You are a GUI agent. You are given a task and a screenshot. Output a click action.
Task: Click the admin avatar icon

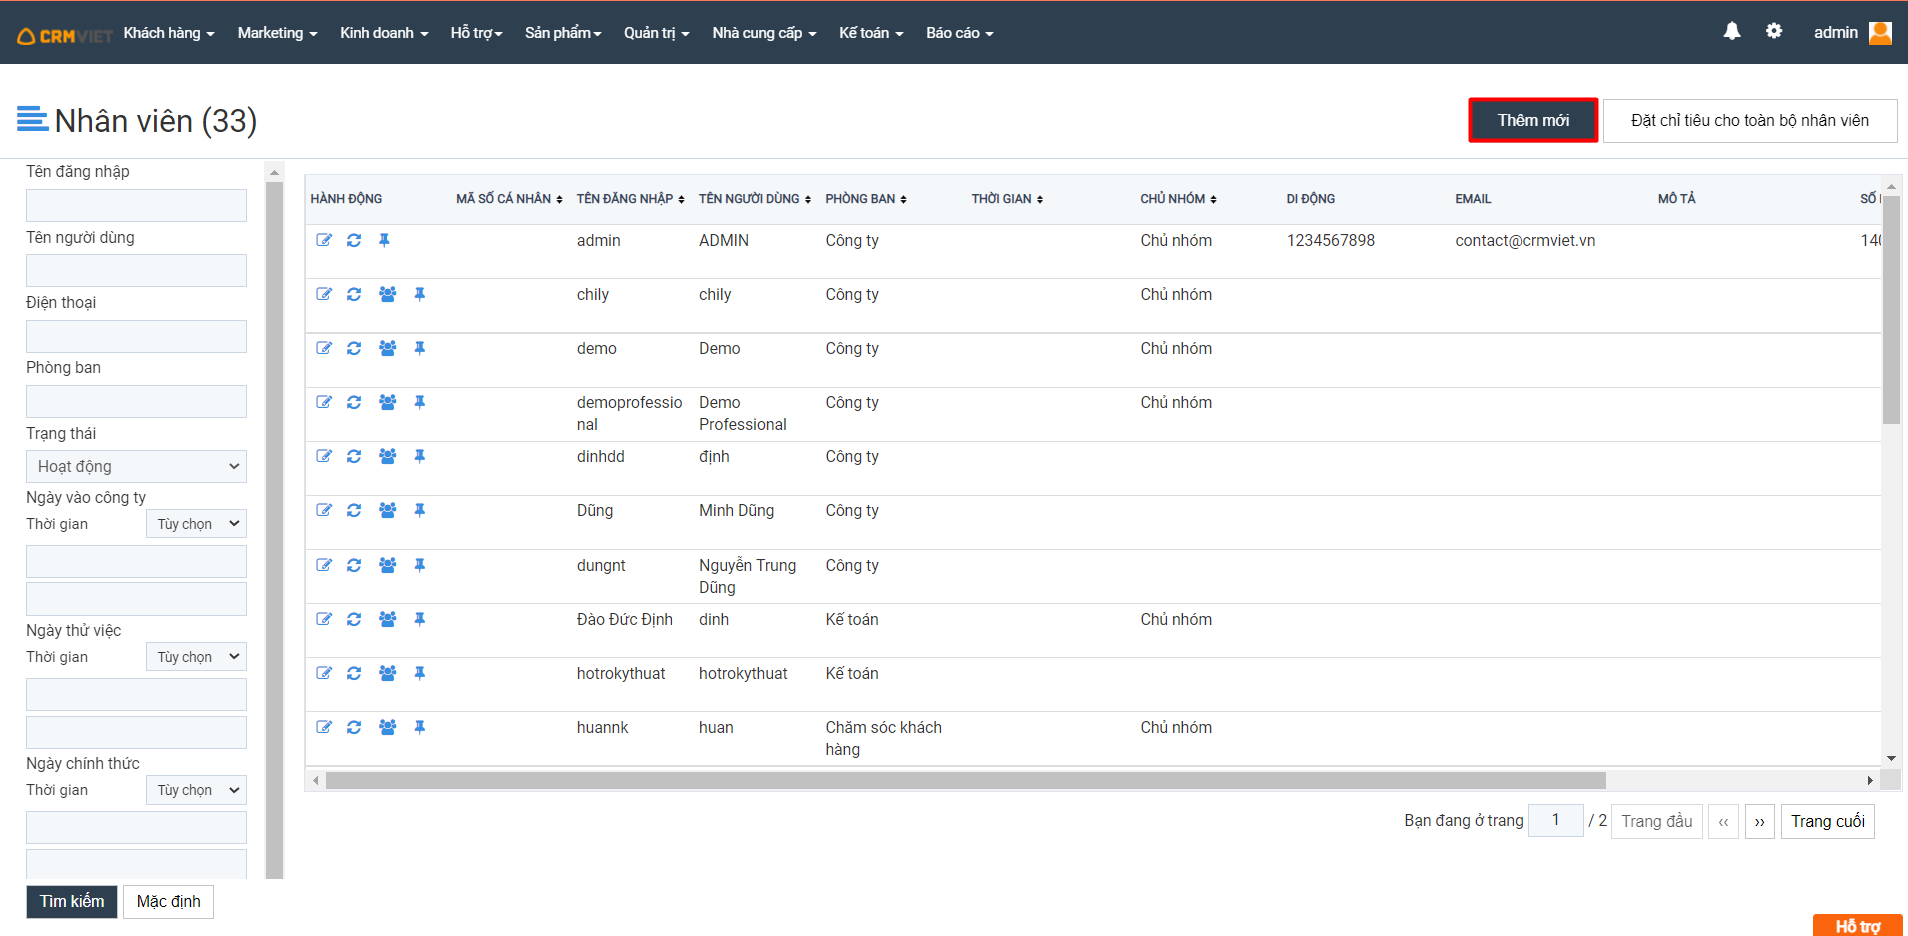click(x=1880, y=33)
